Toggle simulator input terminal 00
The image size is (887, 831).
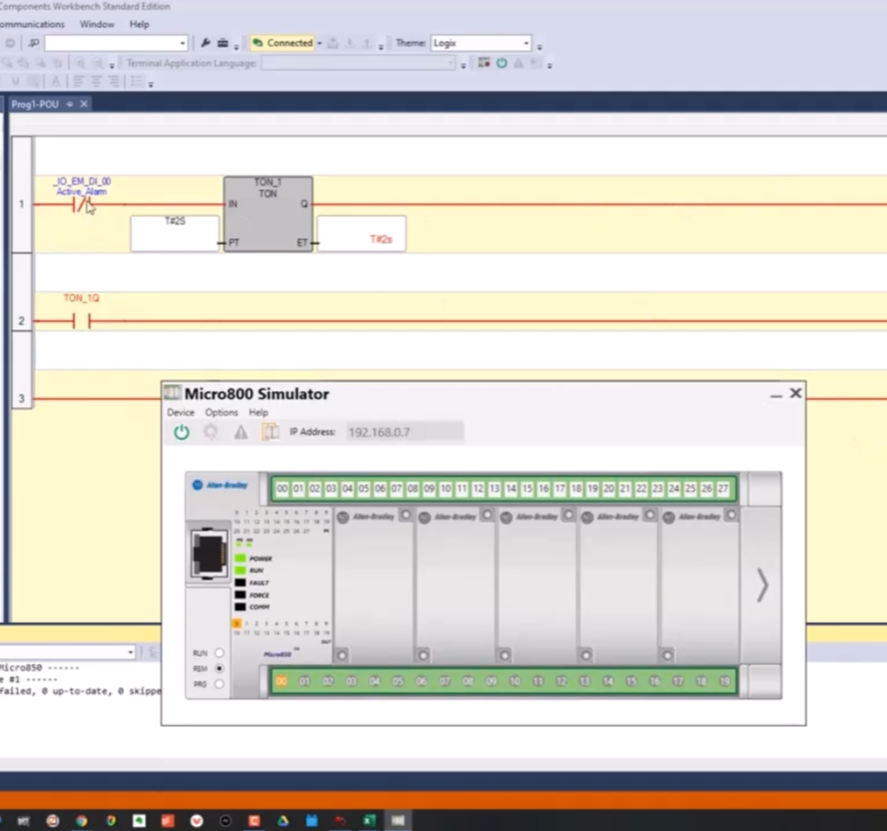[x=282, y=489]
